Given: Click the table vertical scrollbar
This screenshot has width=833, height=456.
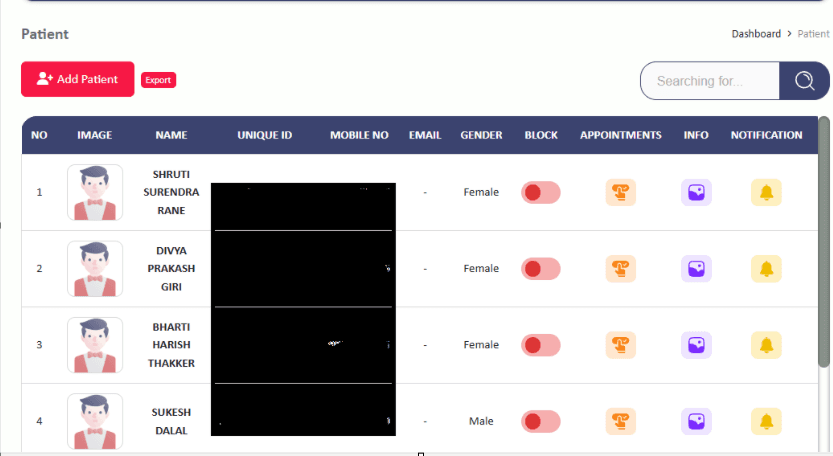Looking at the screenshot, I should [824, 242].
